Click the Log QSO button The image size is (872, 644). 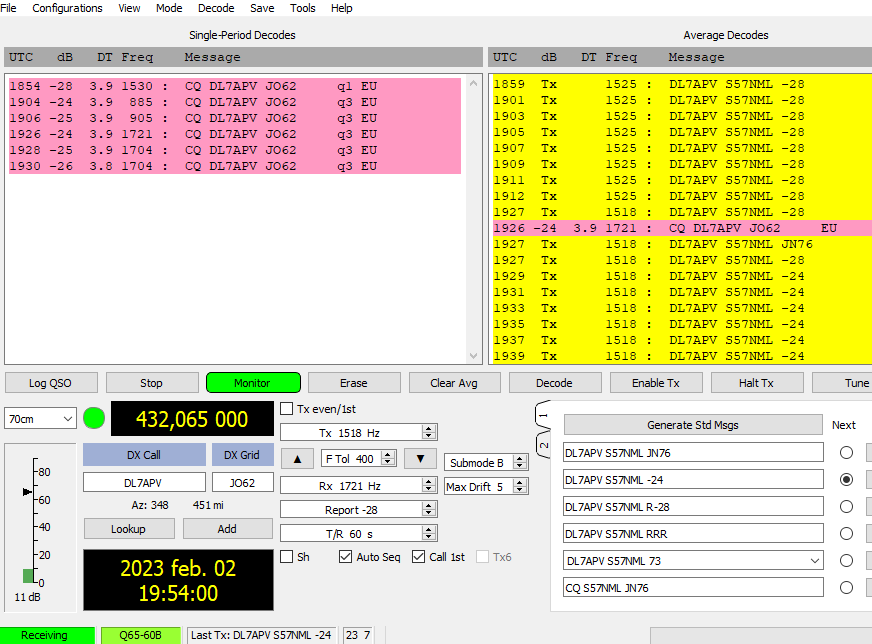point(51,383)
